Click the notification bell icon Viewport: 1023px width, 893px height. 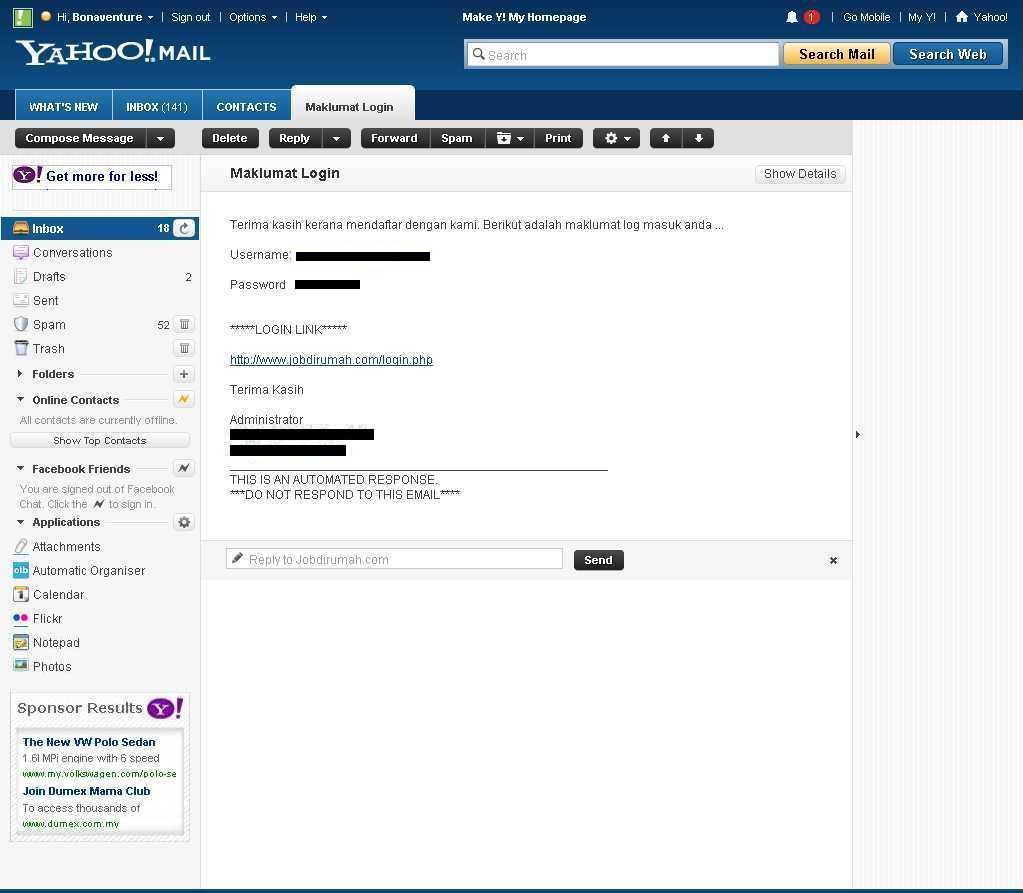pos(791,17)
